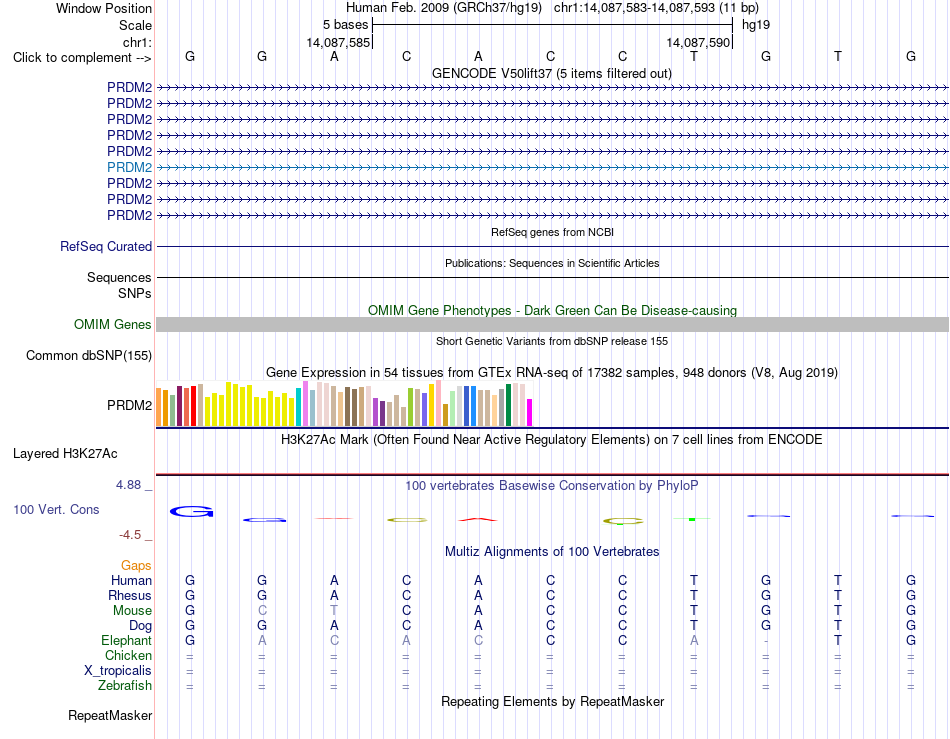Click the 4.88 PhyloP maximum value
The height and width of the screenshot is (739, 950).
(128, 485)
